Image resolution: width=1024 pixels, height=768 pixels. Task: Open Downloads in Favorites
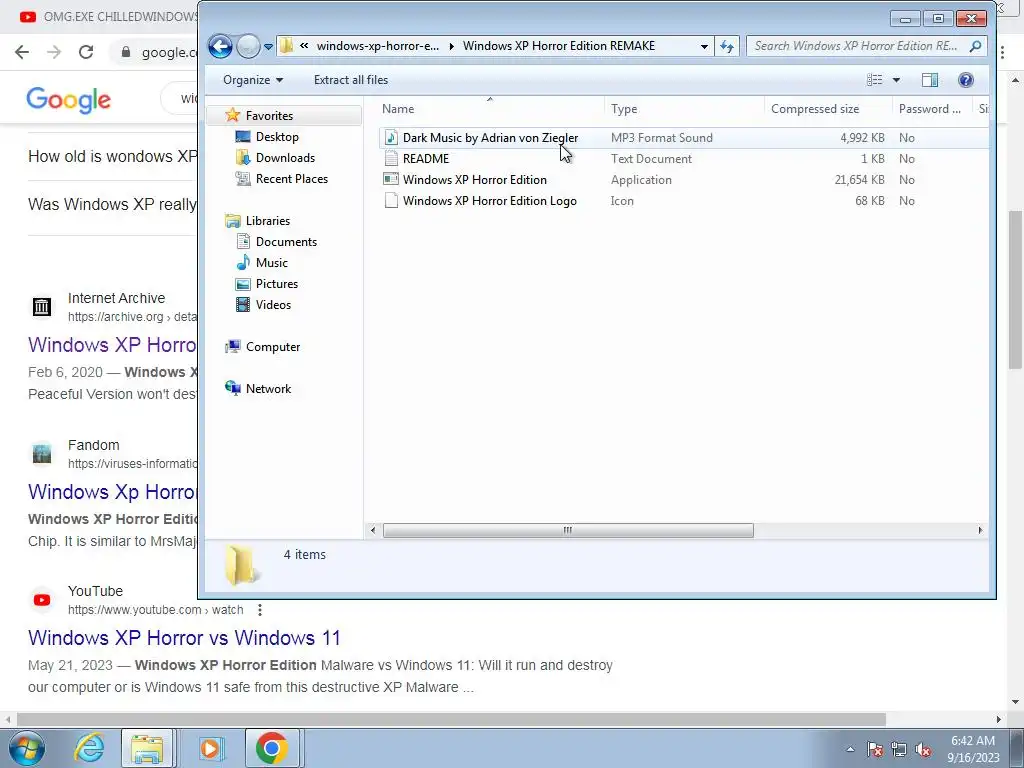coord(285,157)
